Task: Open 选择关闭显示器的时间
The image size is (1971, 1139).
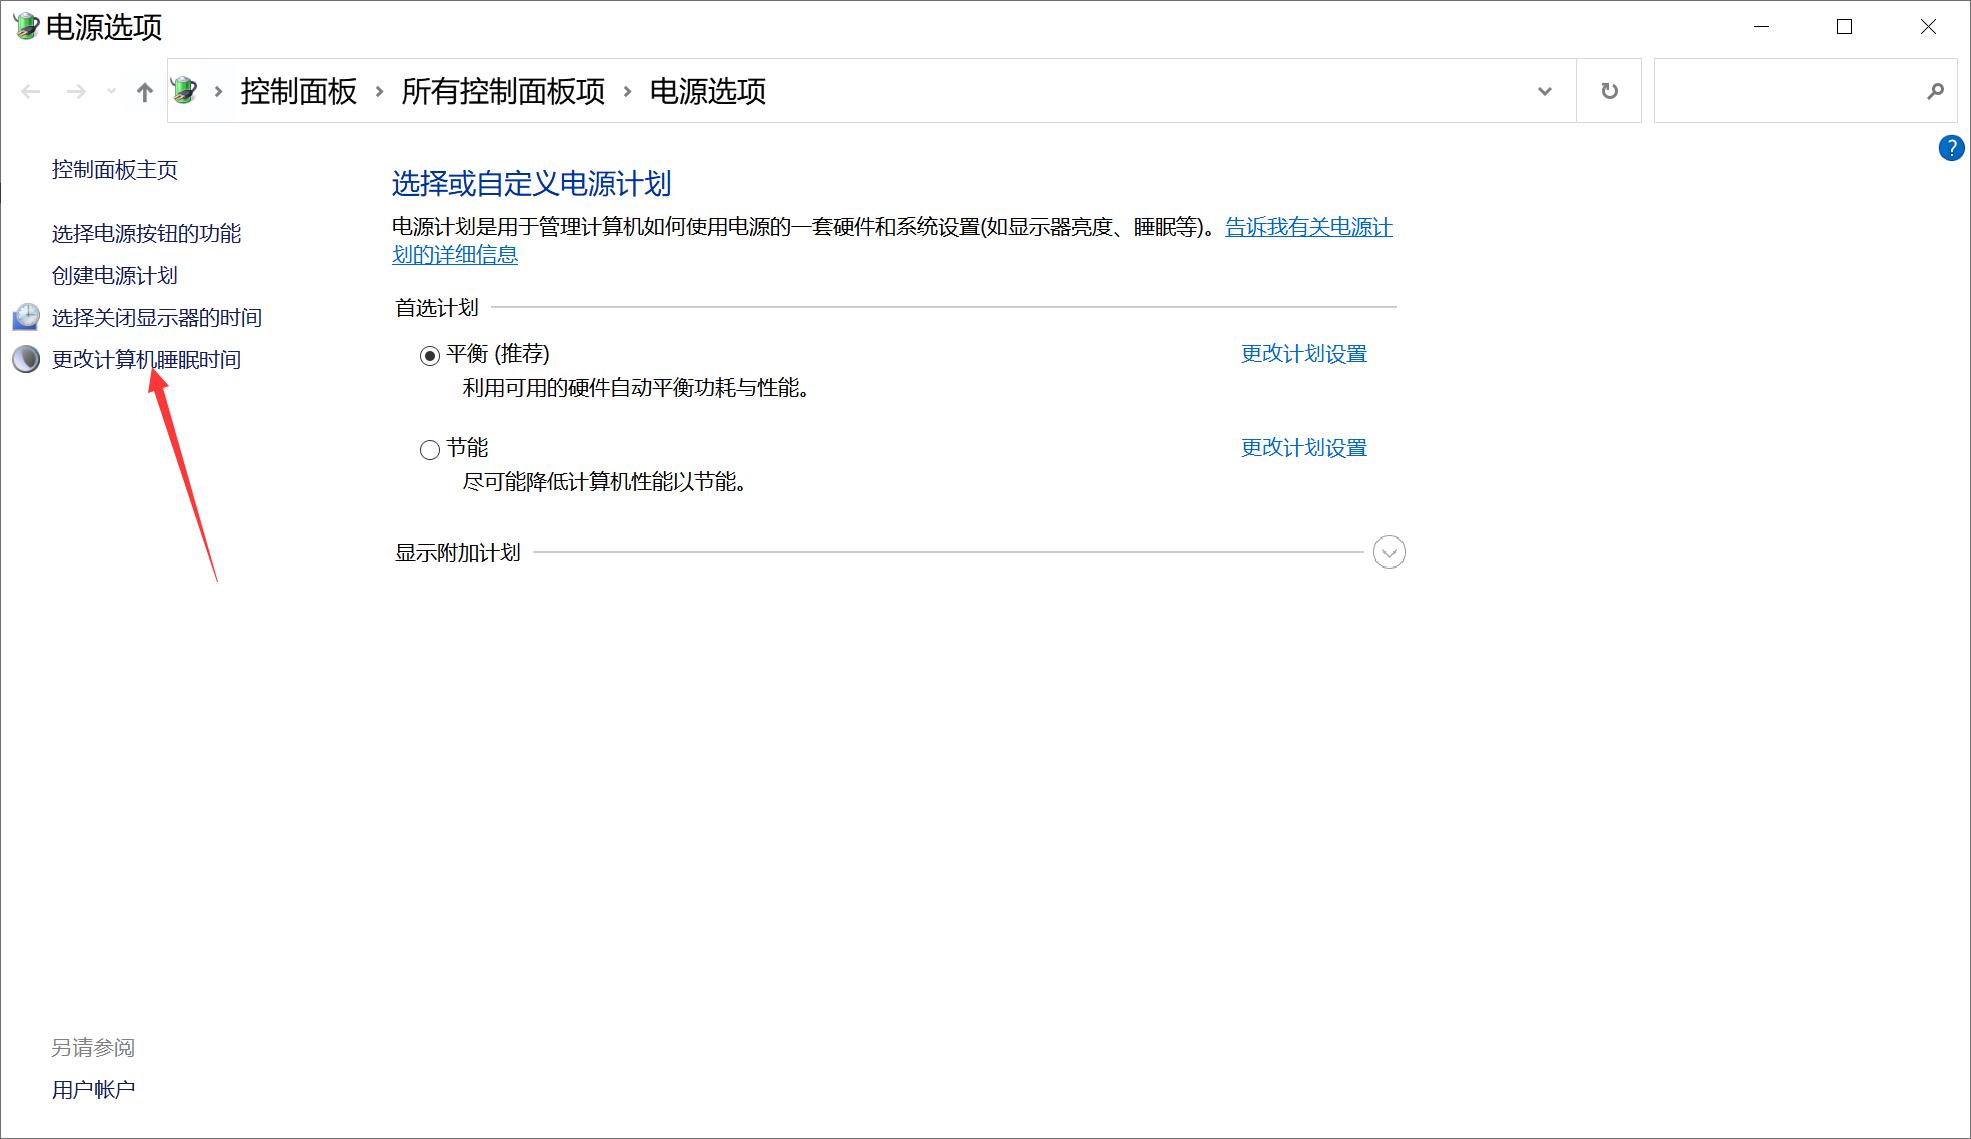Action: [x=157, y=318]
